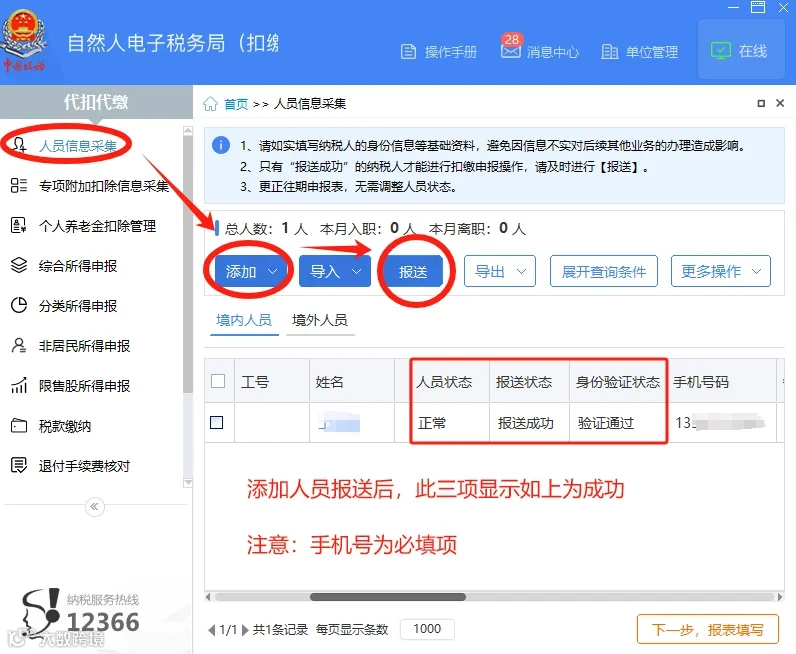Click 展开查询条件 button

(604, 272)
